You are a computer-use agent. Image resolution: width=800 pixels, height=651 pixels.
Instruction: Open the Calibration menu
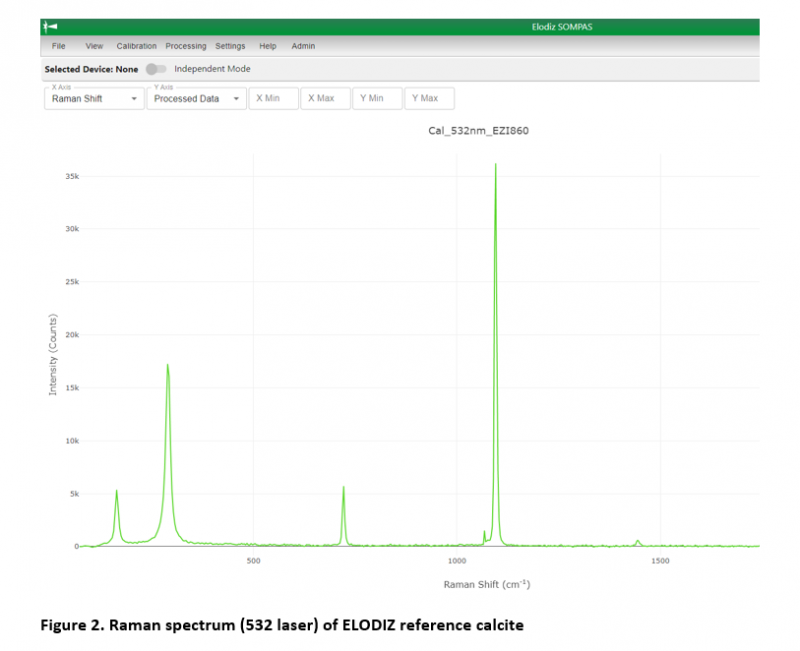click(x=136, y=46)
